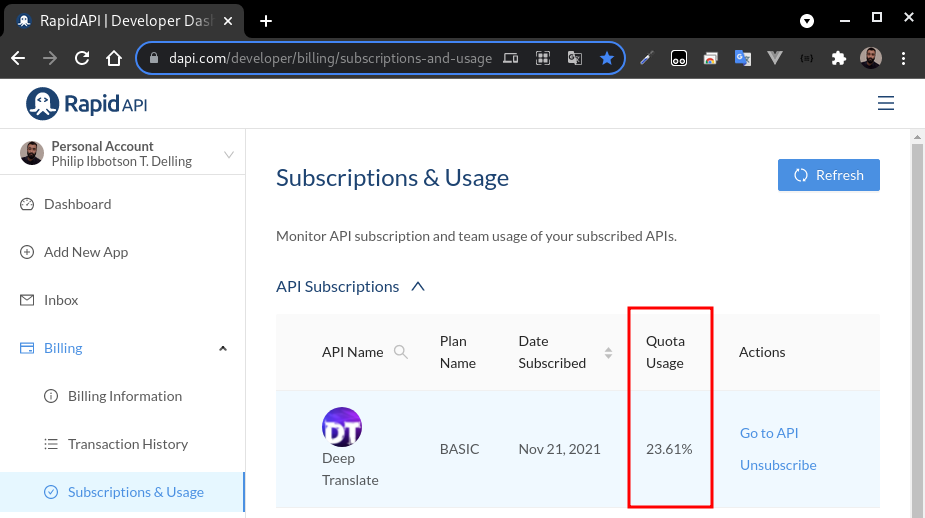Click the browser back arrow
This screenshot has width=925, height=518.
pos(18,58)
